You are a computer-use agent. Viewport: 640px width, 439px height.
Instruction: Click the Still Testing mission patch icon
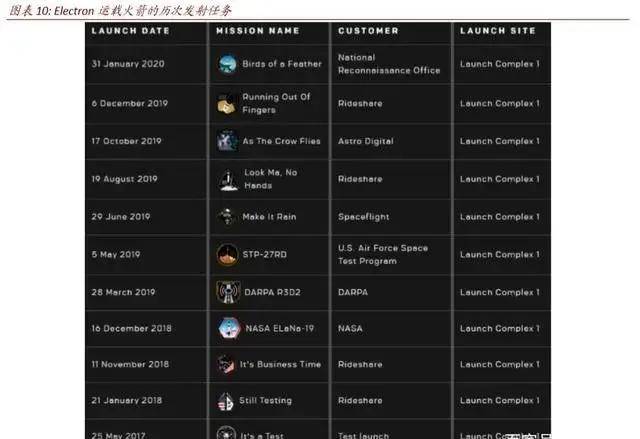tap(225, 401)
